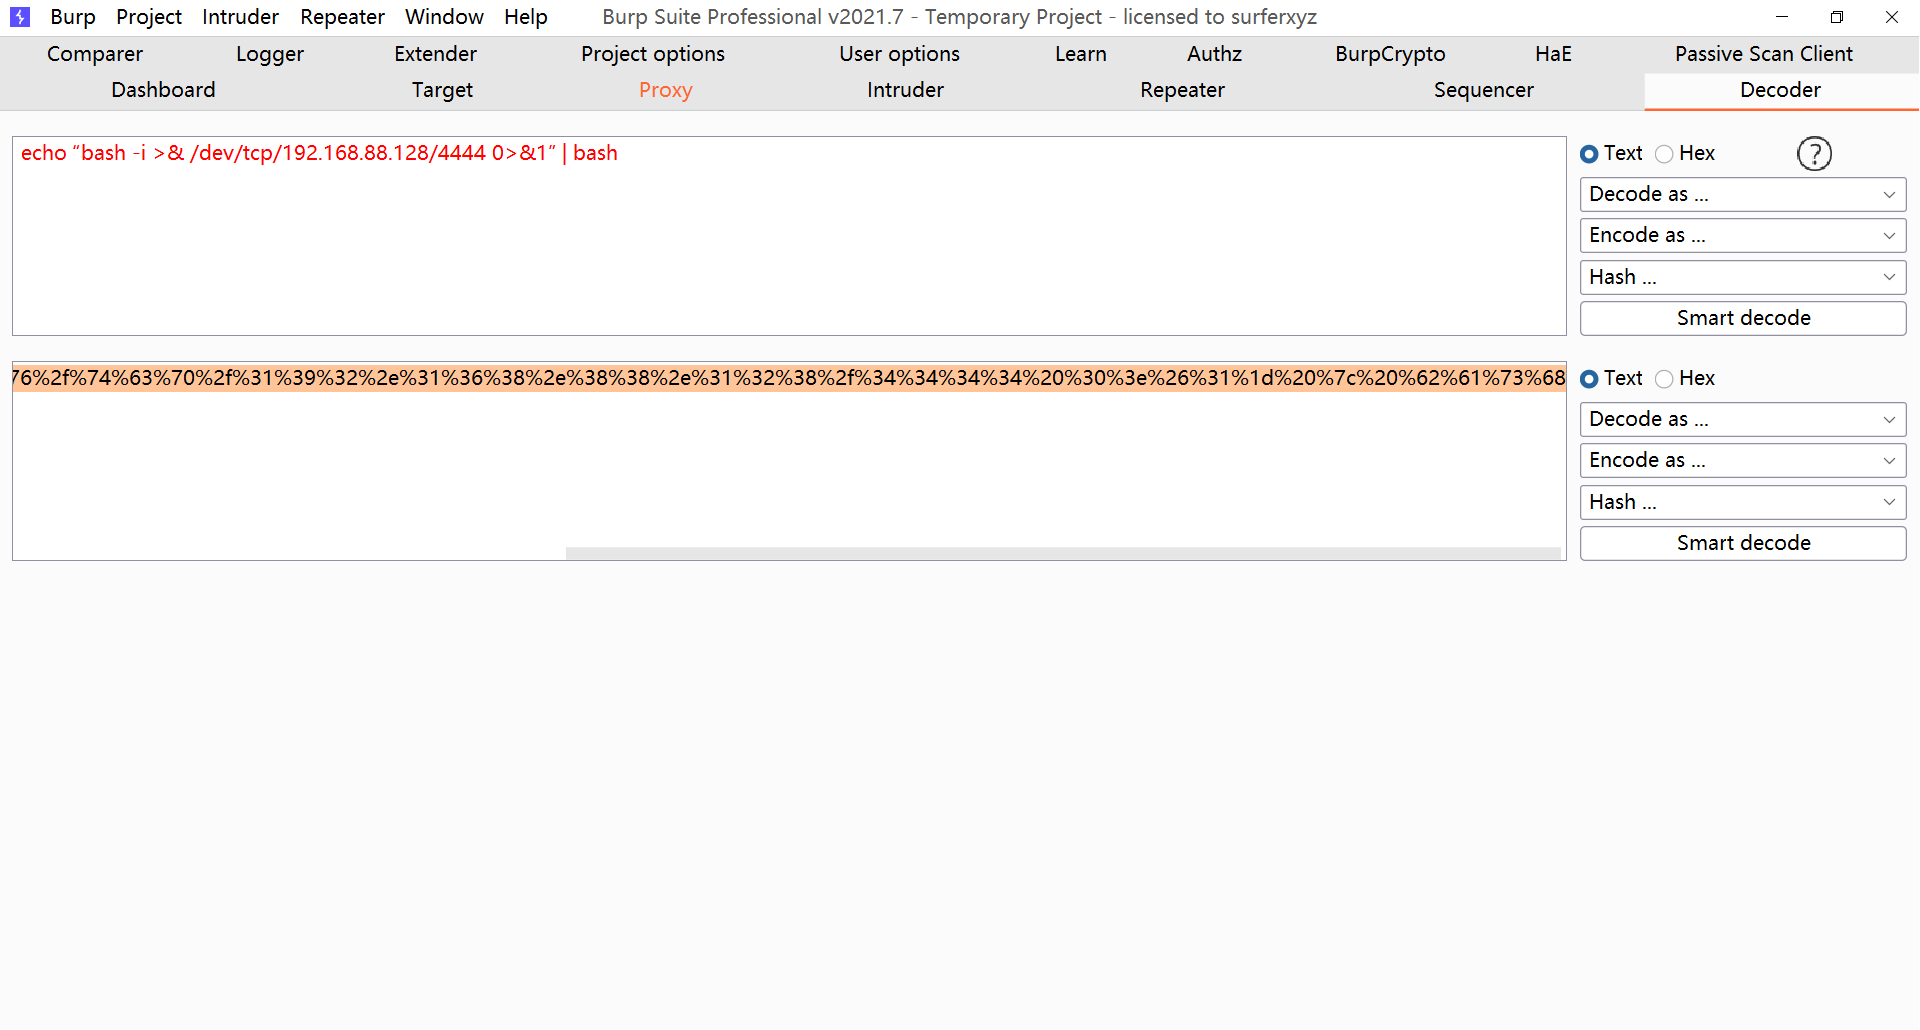Open the Project options tab
Screen dimensions: 1920x1030
coord(653,54)
